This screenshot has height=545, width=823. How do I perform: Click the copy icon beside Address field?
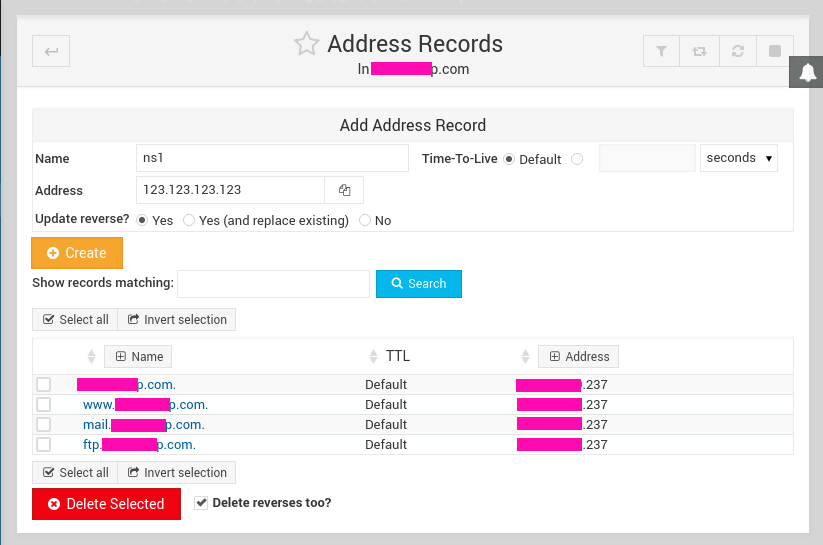click(x=344, y=190)
